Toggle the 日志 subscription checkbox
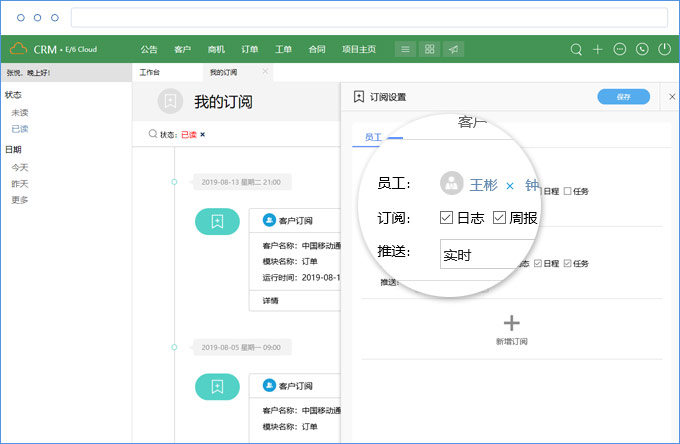 [x=447, y=218]
